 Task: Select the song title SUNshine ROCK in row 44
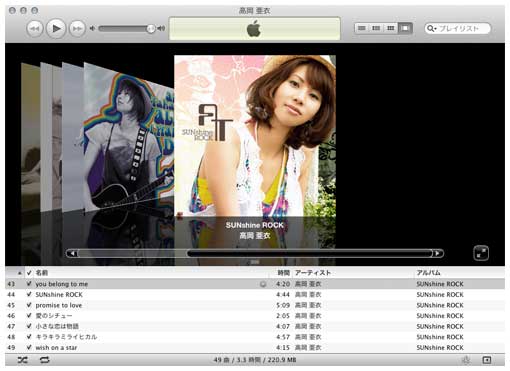click(x=59, y=295)
